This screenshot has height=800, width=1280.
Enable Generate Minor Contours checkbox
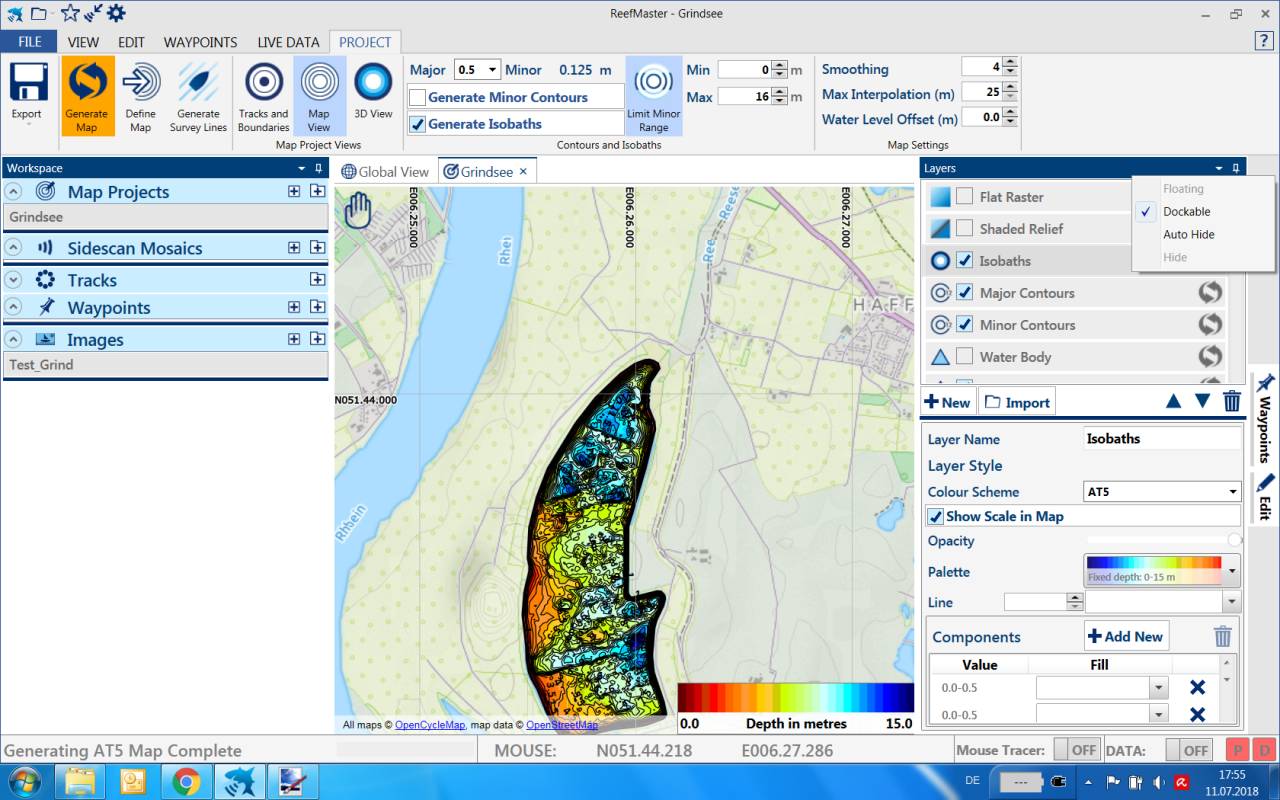(x=418, y=97)
